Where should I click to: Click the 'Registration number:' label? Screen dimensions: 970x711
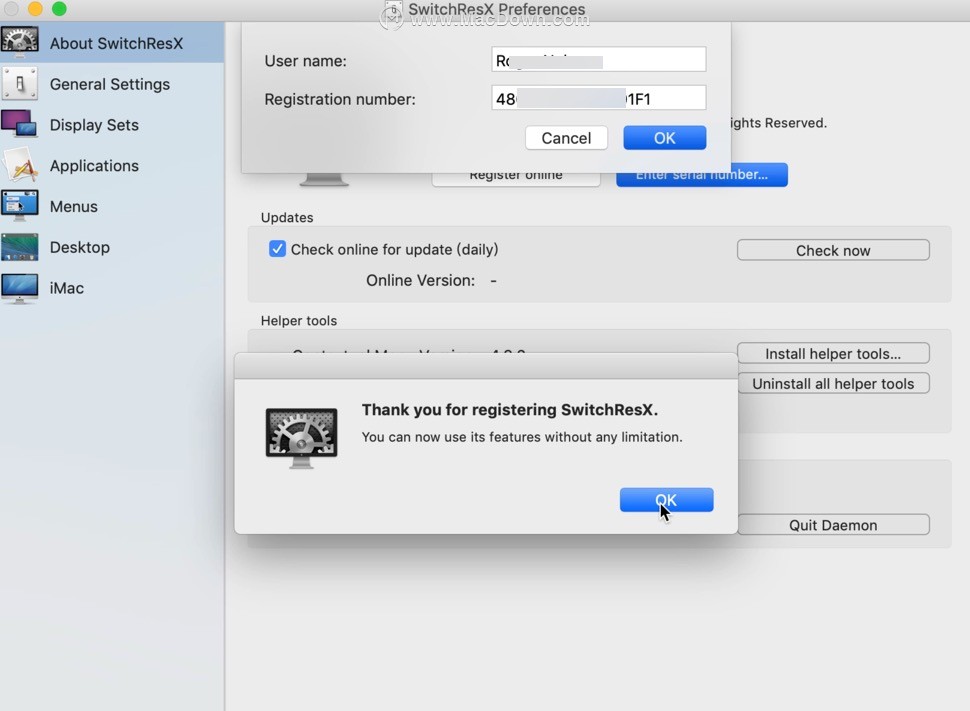pyautogui.click(x=340, y=99)
